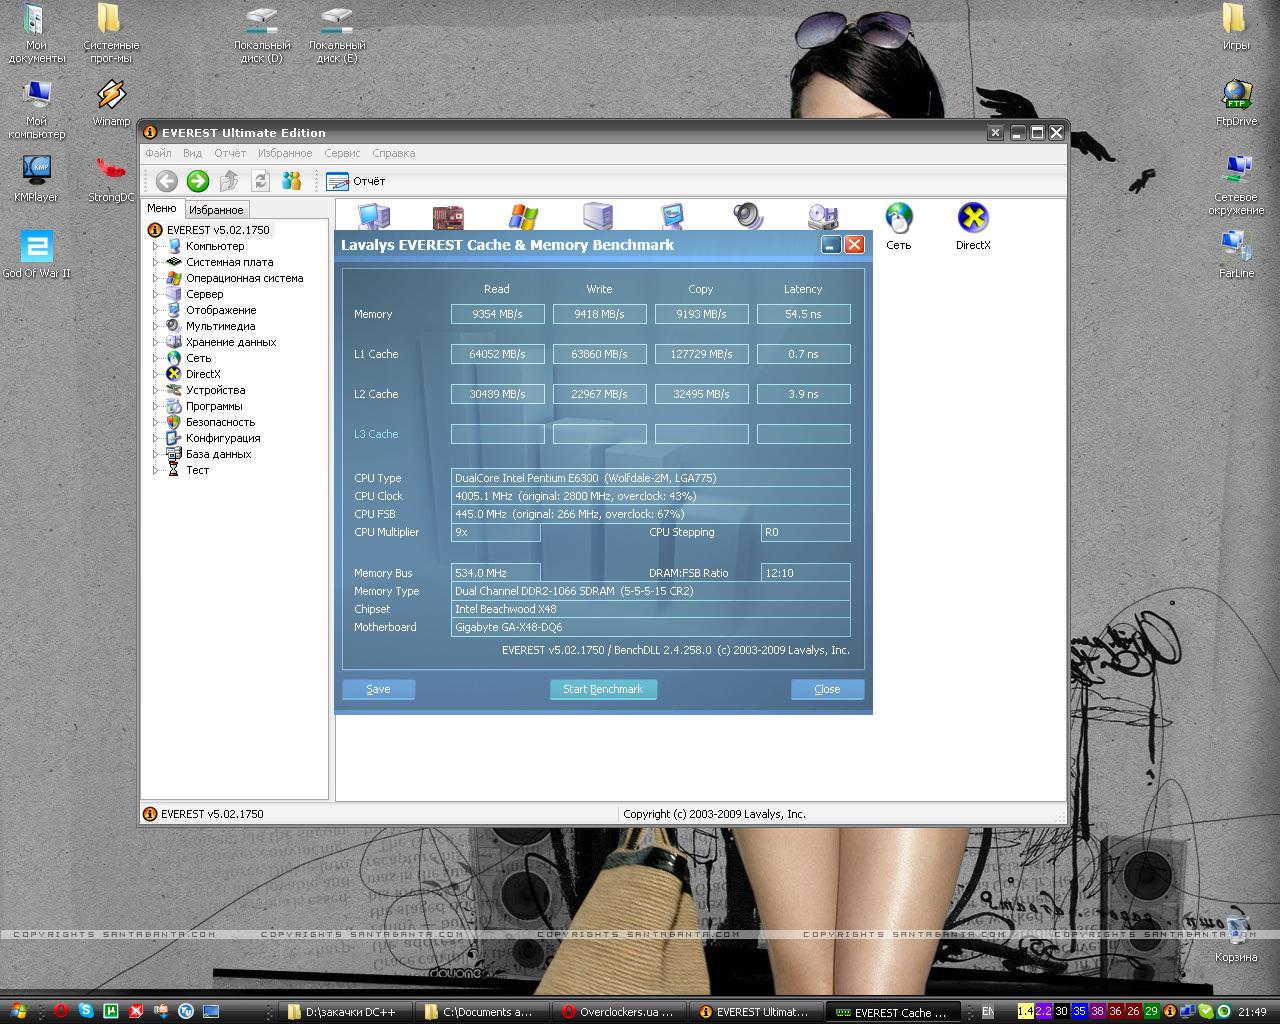Expand the Устройства tree node
Viewport: 1280px width, 1024px height.
(155, 390)
